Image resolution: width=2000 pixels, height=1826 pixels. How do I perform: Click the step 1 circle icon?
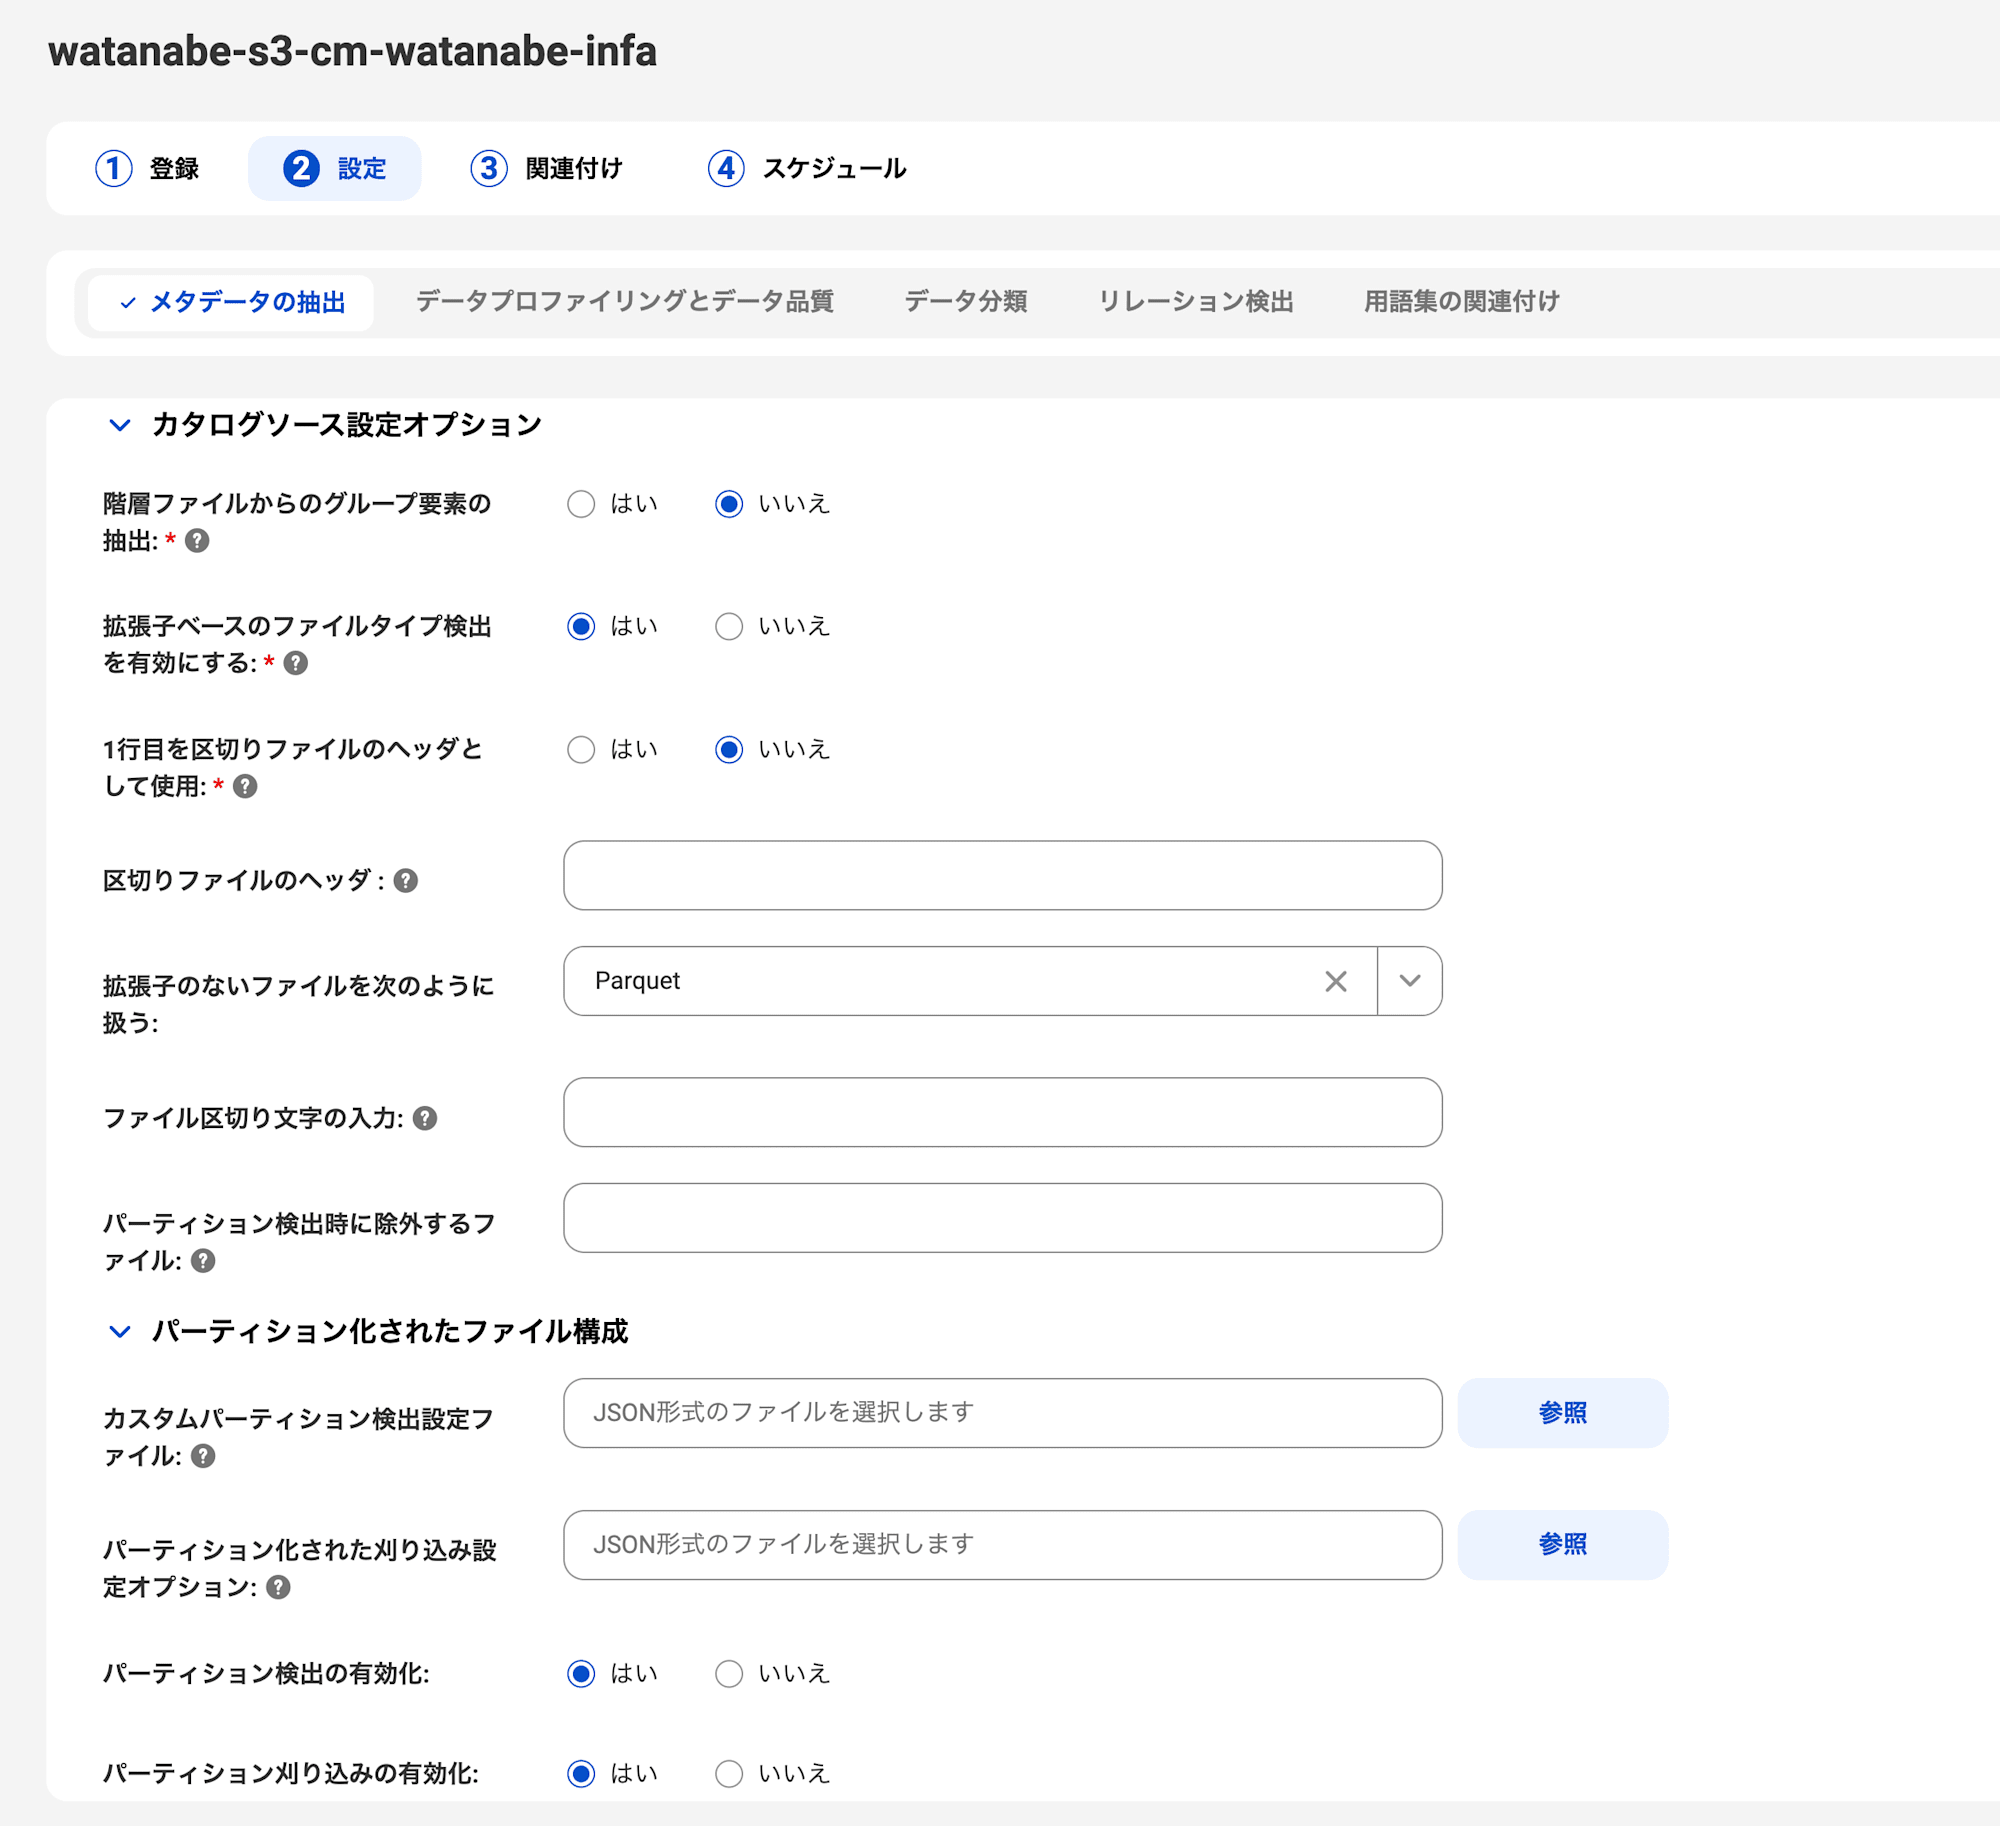(x=114, y=168)
